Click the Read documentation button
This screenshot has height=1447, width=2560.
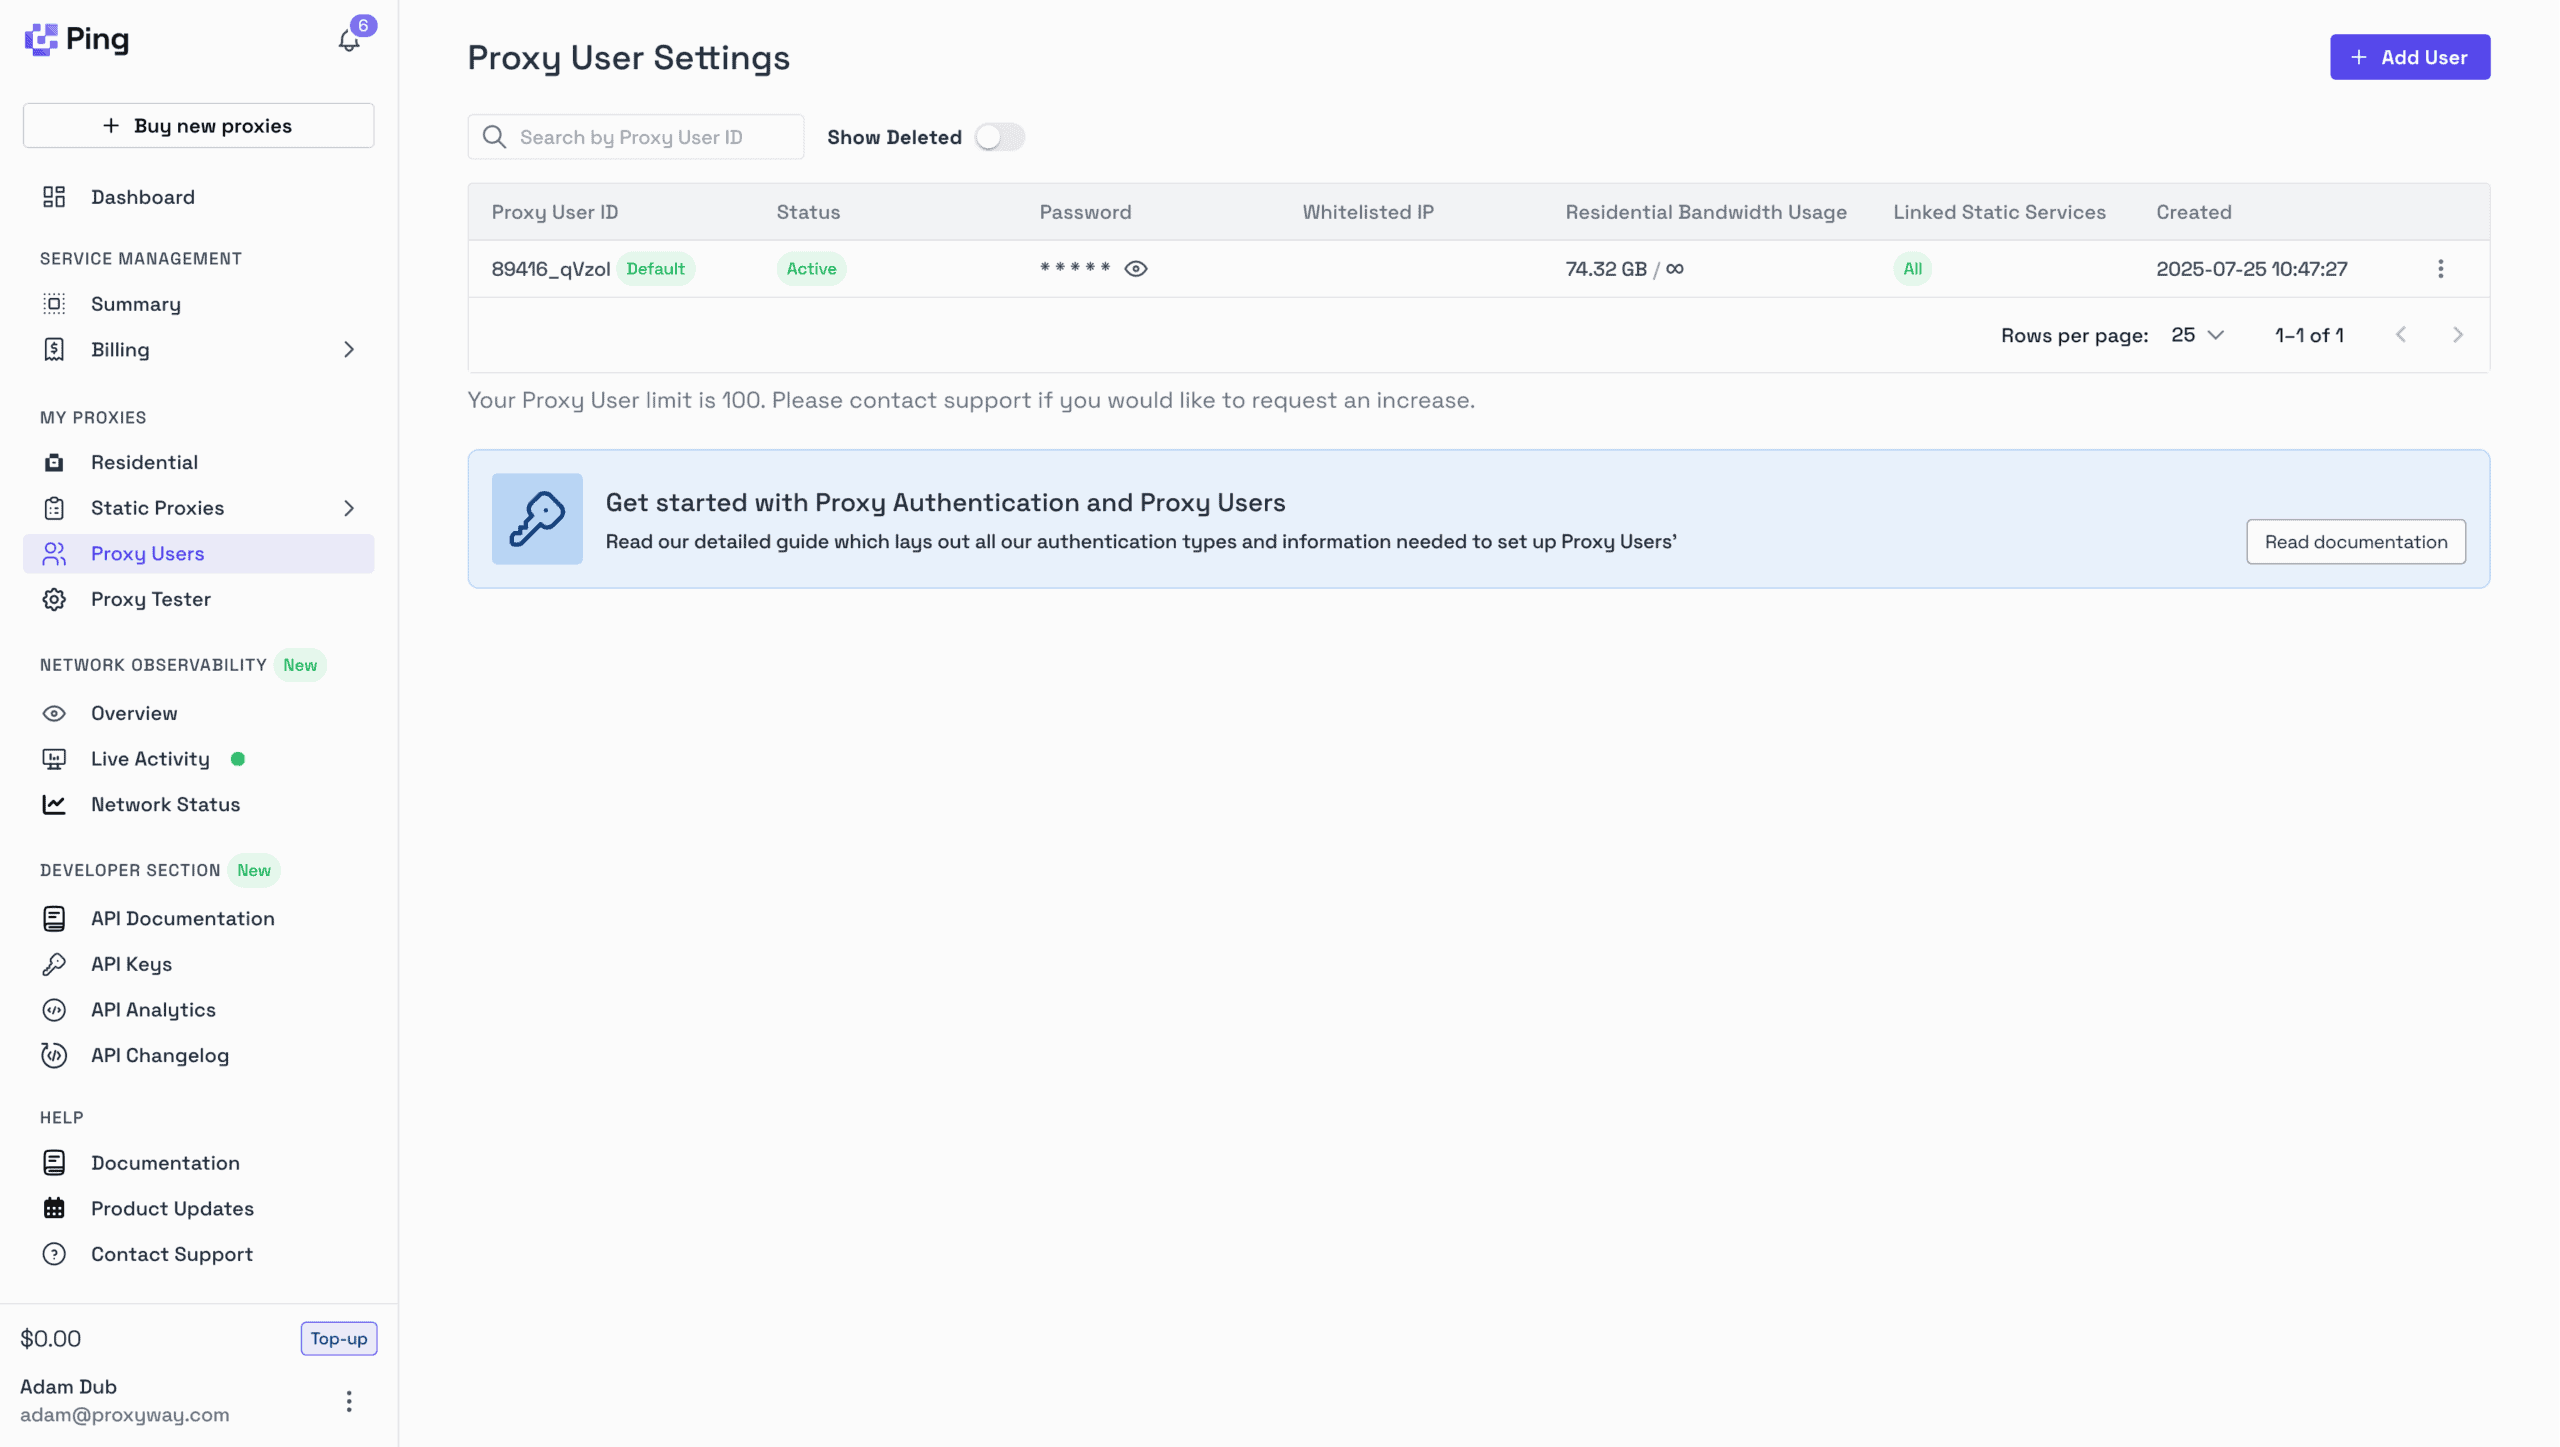click(x=2355, y=542)
